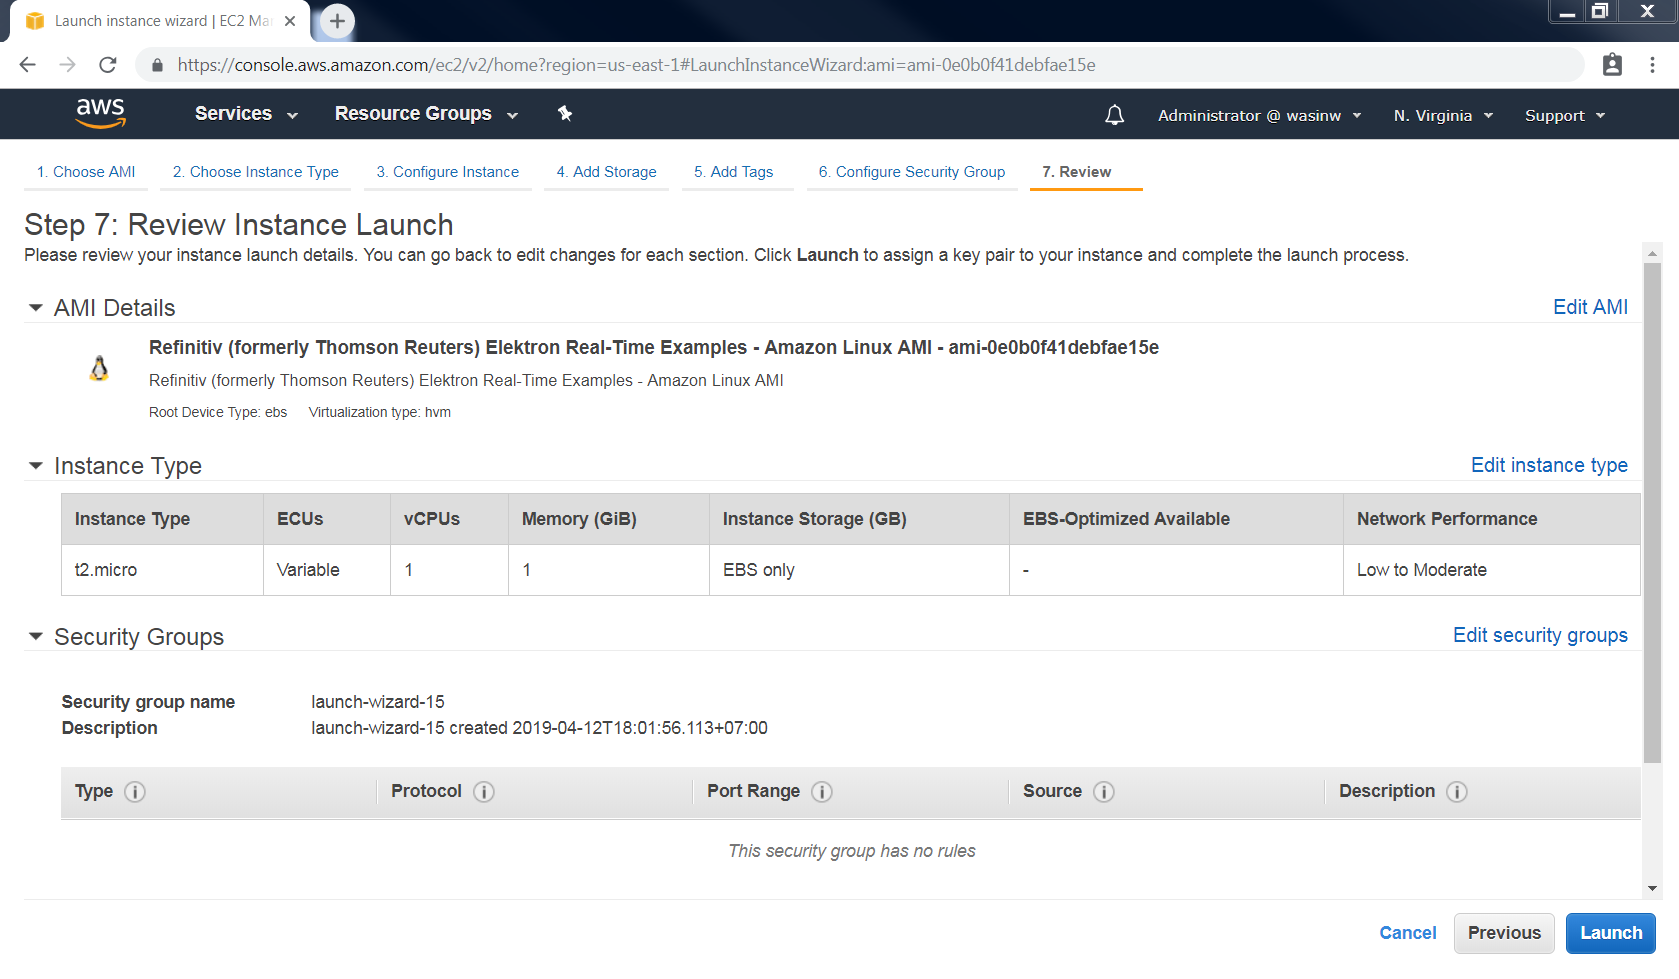Click the info icon next to Type
The image size is (1679, 979).
(x=135, y=792)
